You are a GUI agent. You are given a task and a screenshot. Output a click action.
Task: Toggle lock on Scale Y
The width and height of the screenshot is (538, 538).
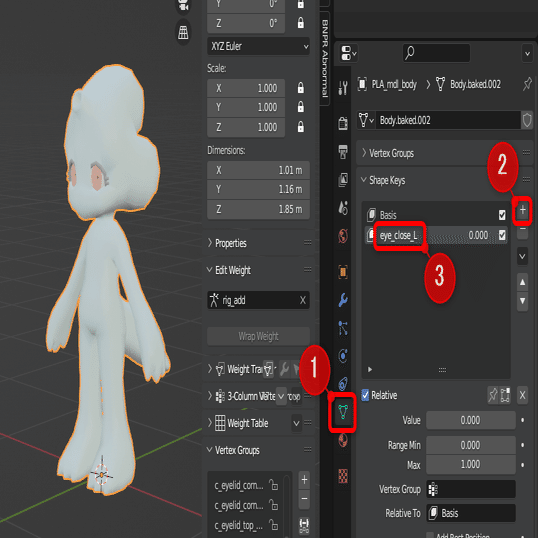pos(301,107)
